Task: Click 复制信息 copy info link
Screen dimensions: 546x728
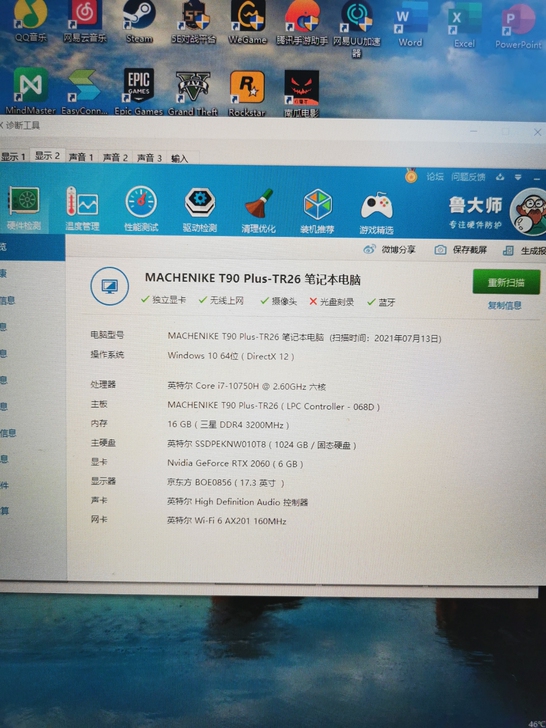Action: (x=505, y=306)
